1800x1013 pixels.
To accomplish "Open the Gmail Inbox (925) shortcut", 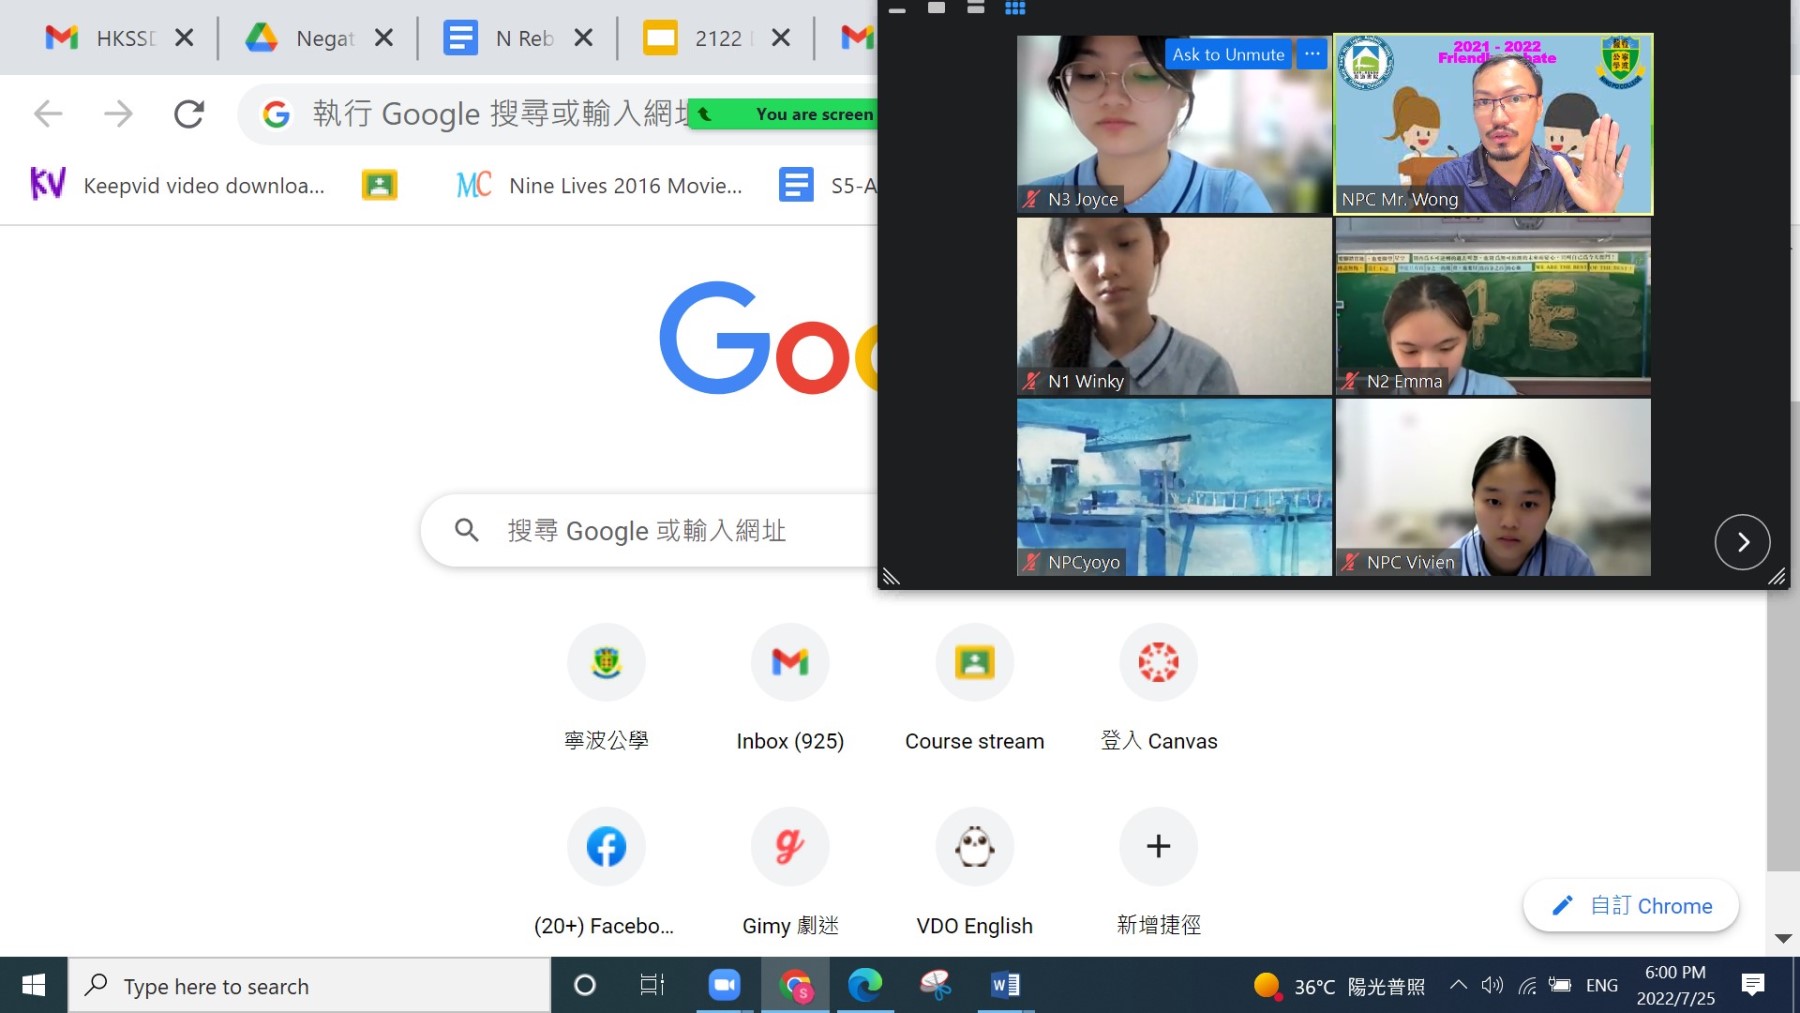I will coord(790,688).
